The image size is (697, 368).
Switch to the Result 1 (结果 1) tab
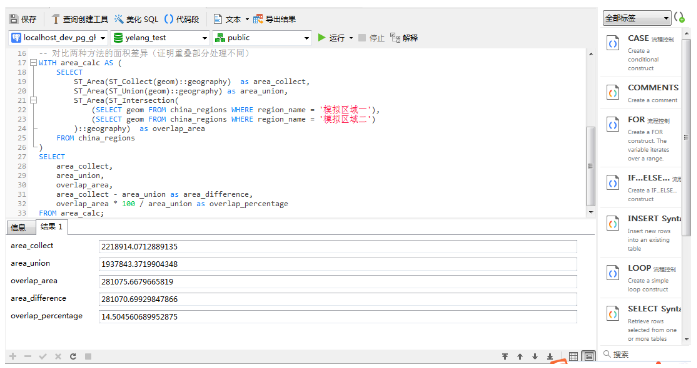click(51, 227)
